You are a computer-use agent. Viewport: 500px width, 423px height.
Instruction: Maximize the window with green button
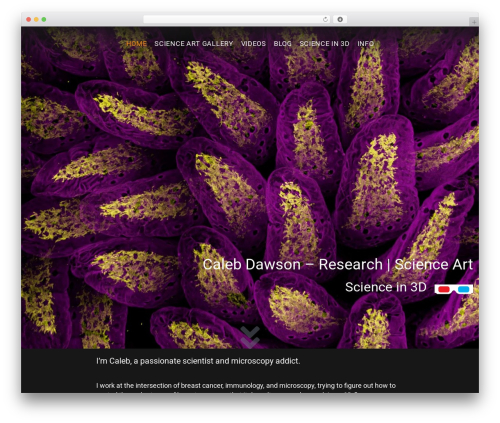point(44,19)
